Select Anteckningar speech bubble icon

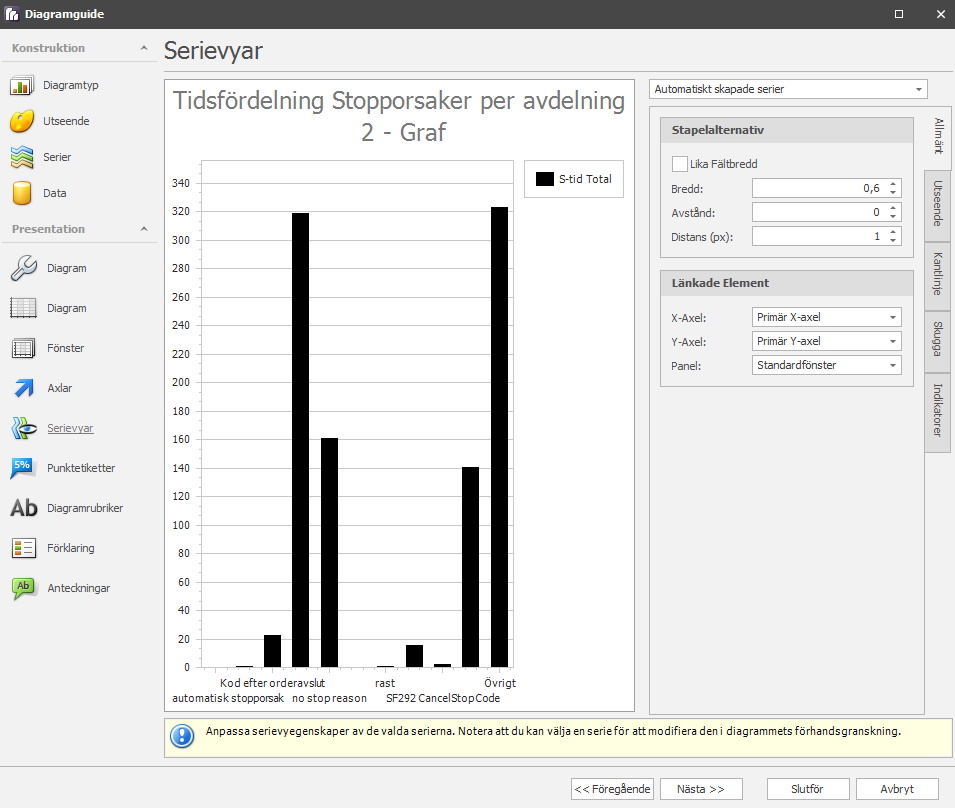(24, 588)
